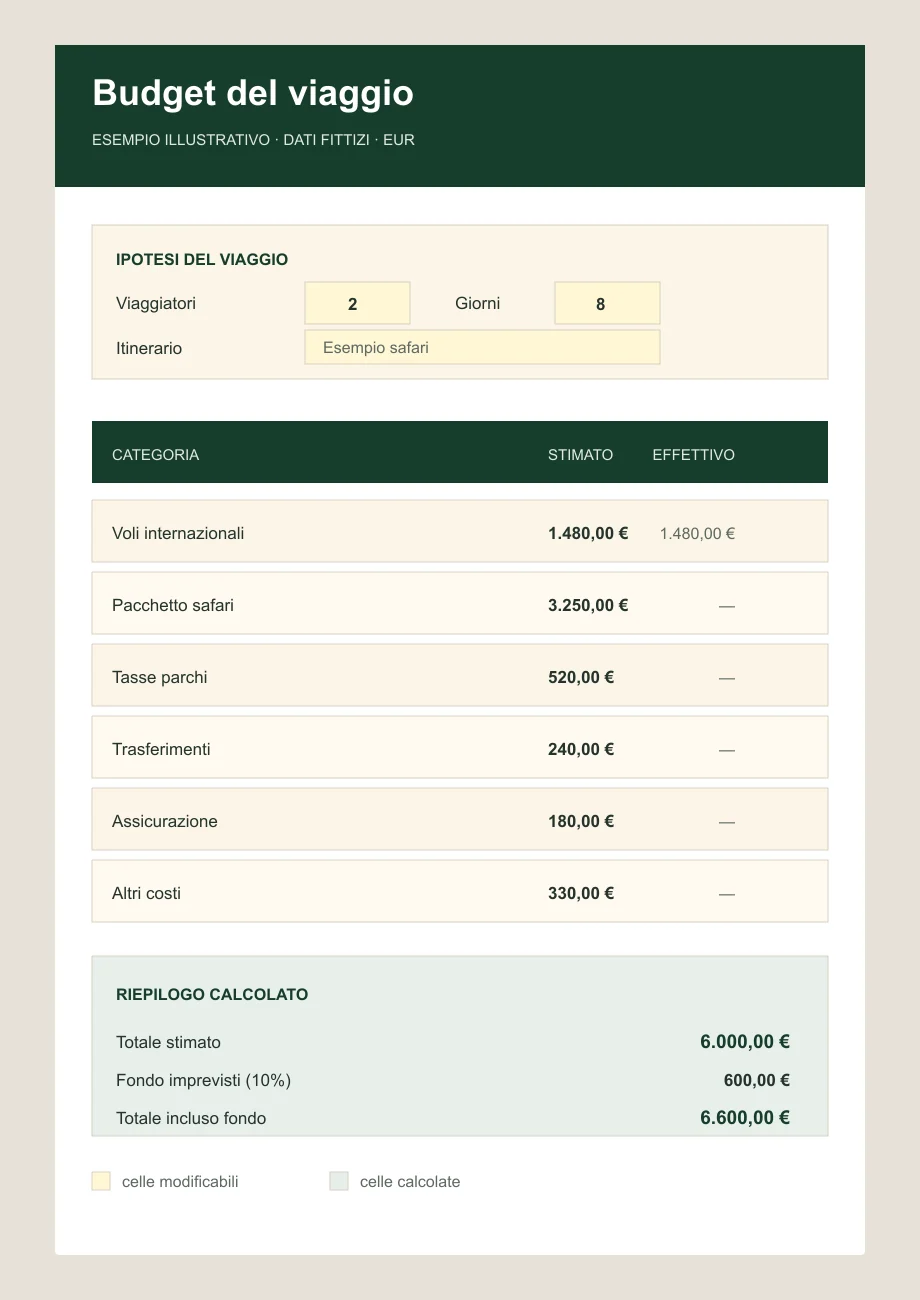920x1300 pixels.
Task: Click the yellow celle modificabili legend swatch
Action: pyautogui.click(x=101, y=1181)
